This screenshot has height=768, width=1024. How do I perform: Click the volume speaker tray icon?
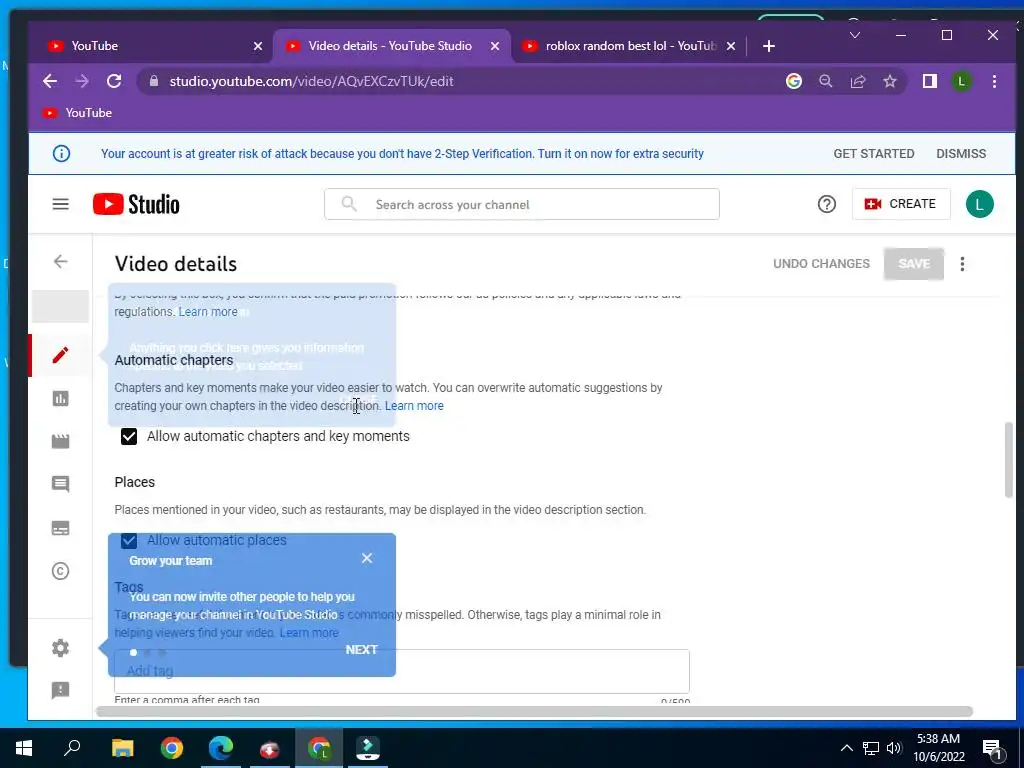(894, 748)
